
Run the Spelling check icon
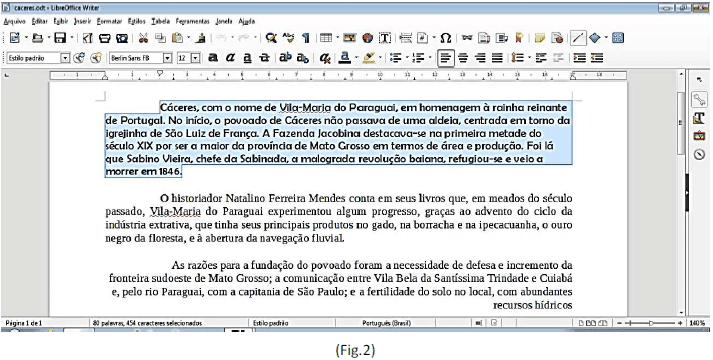coord(288,38)
